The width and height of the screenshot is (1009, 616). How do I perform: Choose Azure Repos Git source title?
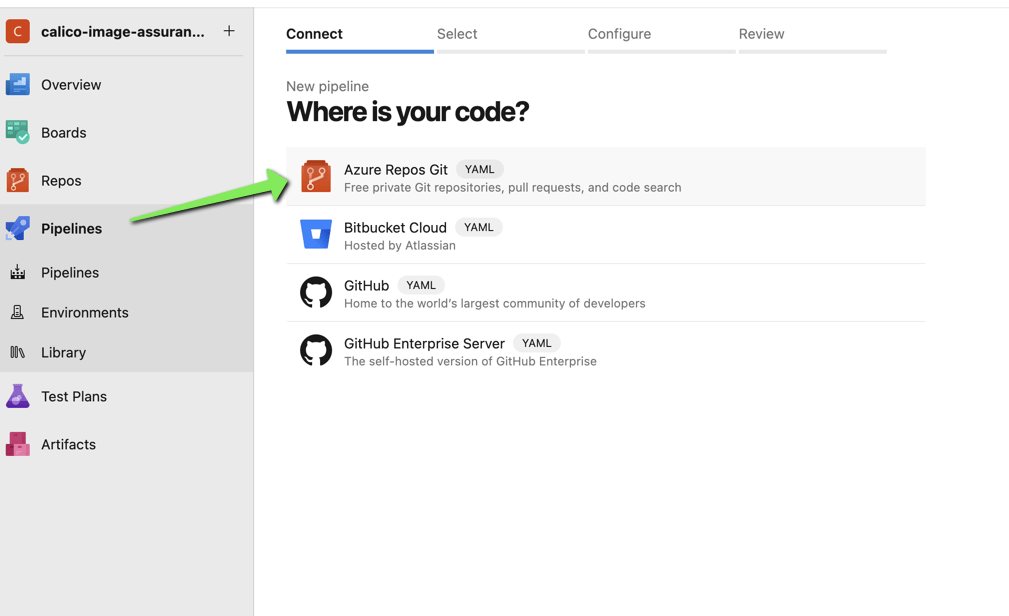396,170
